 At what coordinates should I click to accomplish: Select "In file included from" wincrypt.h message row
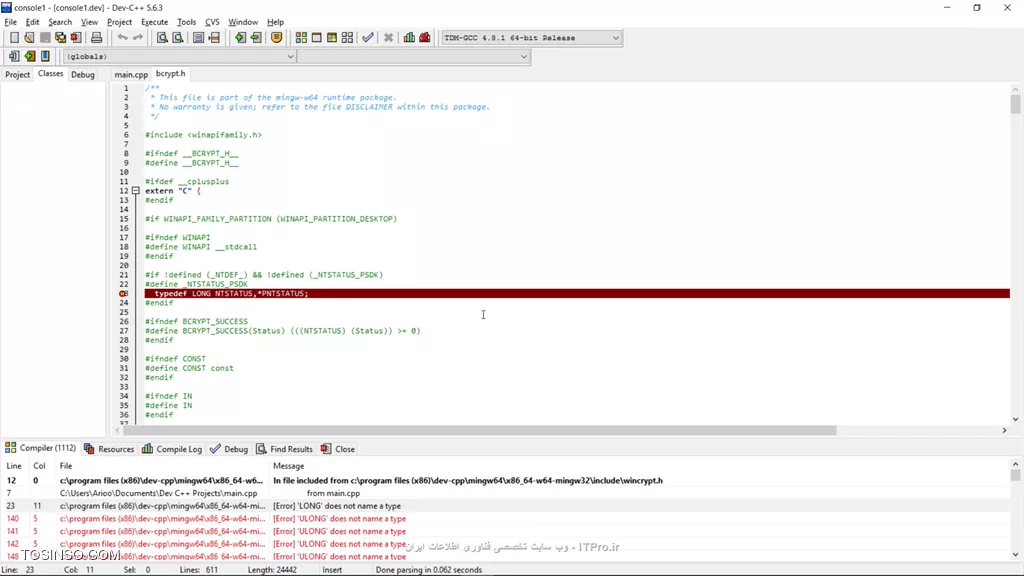tap(505, 481)
